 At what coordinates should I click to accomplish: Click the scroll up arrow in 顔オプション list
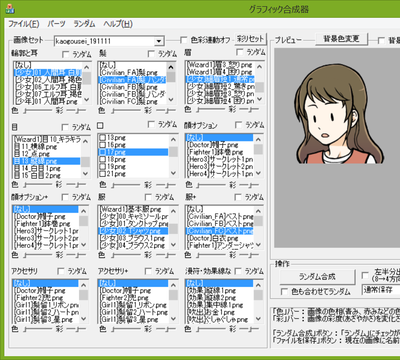pyautogui.click(x=258, y=139)
